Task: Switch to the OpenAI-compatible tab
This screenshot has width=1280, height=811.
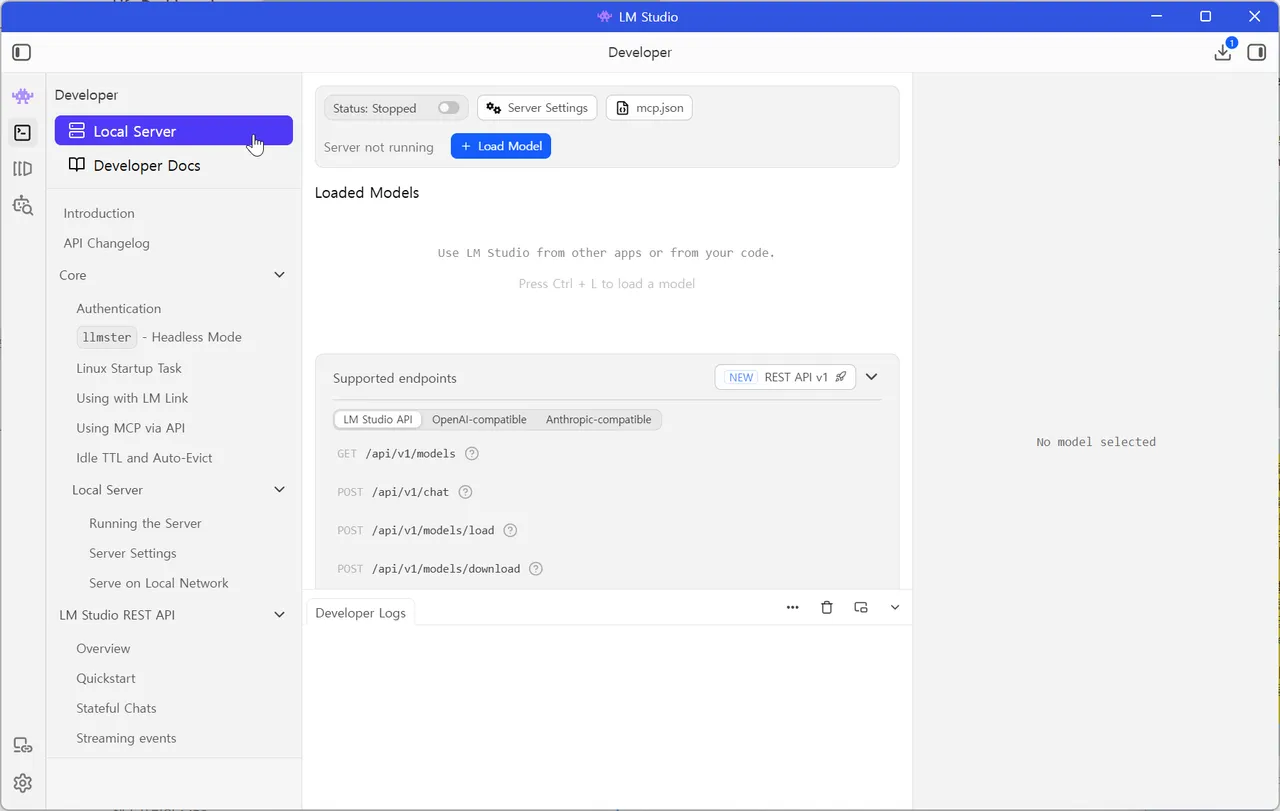Action: click(x=479, y=420)
